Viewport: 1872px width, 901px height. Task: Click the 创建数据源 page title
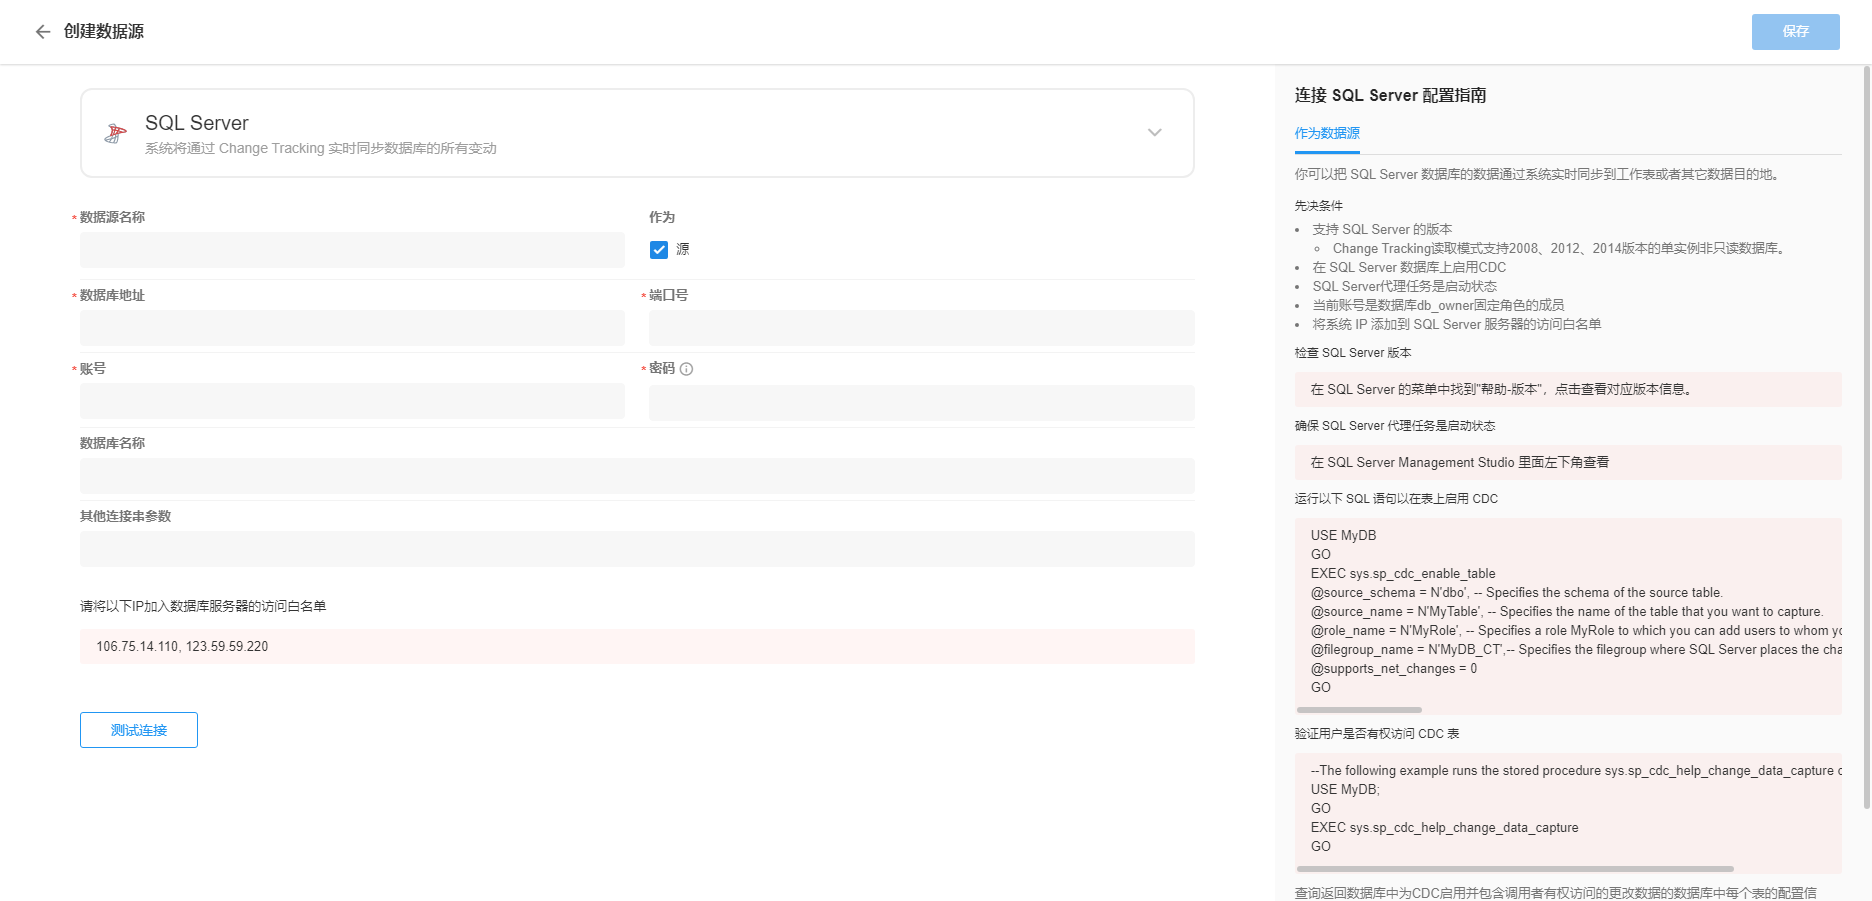click(x=104, y=32)
